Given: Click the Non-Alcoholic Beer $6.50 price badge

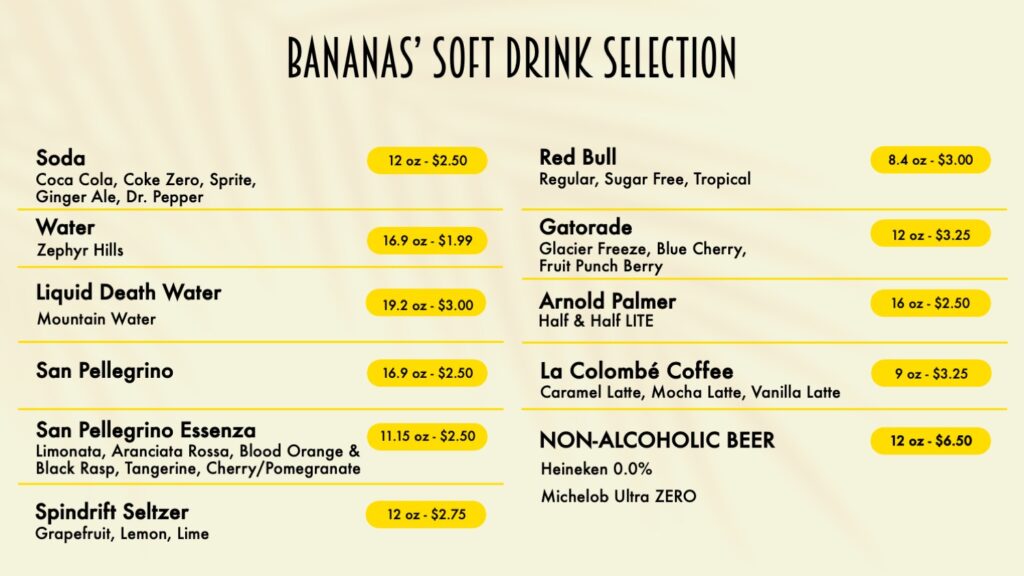Looking at the screenshot, I should tap(931, 441).
